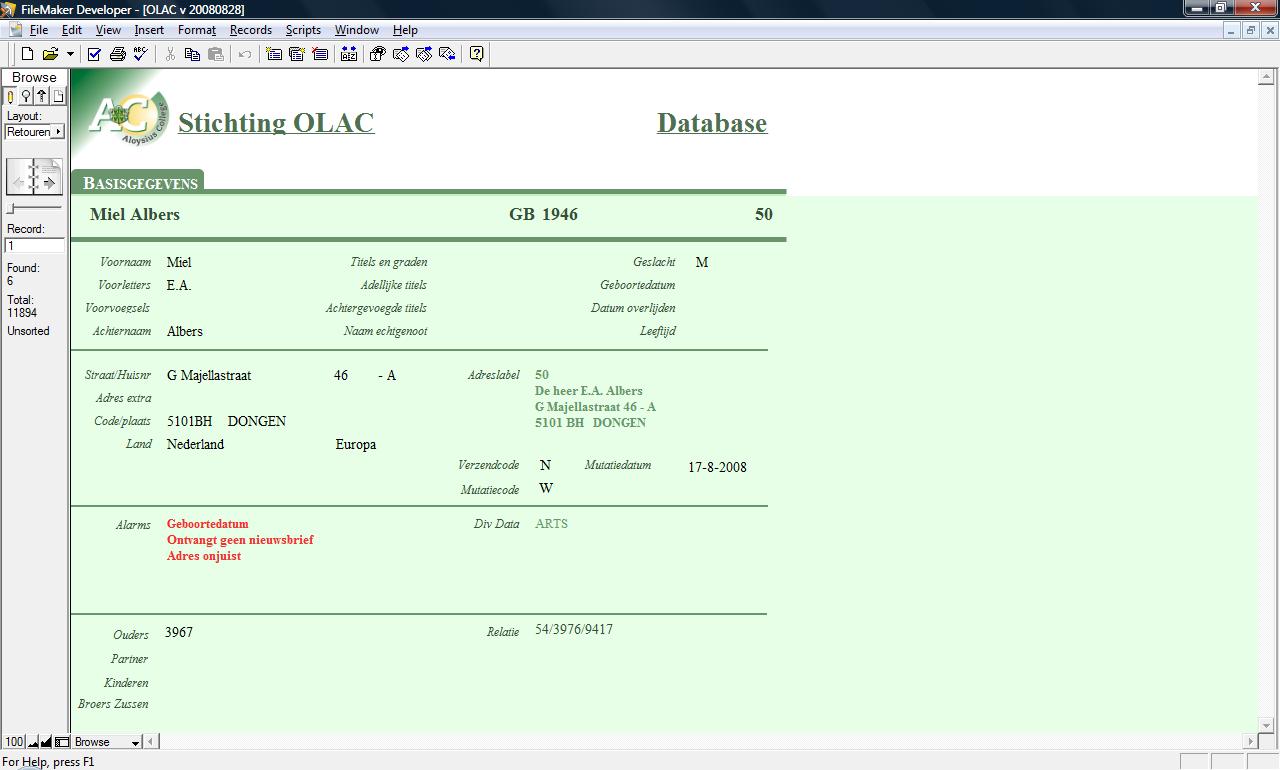Viewport: 1280px width, 770px height.
Task: Click the A-Z Sort records icon
Action: [348, 54]
